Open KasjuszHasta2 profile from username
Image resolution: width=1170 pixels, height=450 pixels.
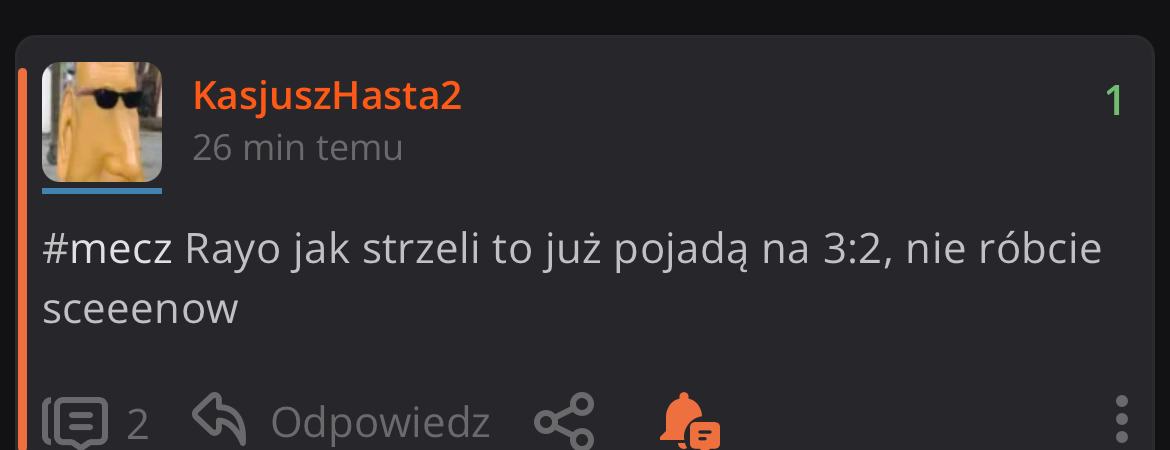point(327,97)
